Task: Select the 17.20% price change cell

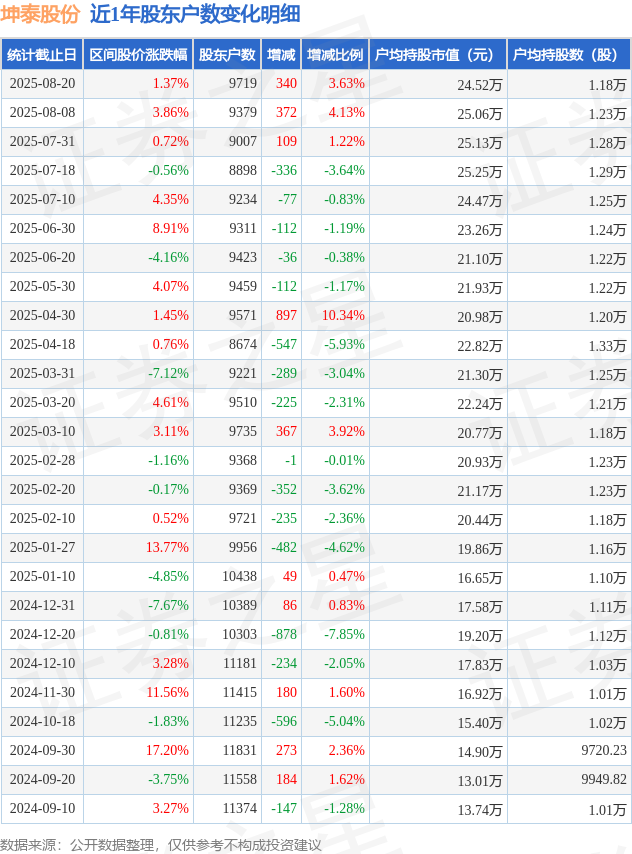Action: point(167,751)
